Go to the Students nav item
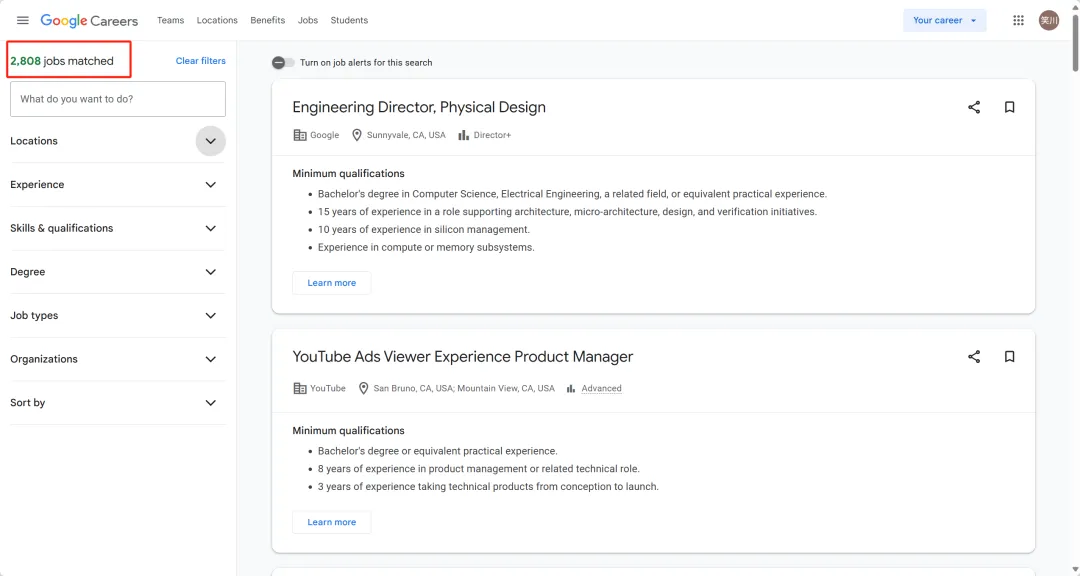This screenshot has height=576, width=1080. pyautogui.click(x=349, y=21)
